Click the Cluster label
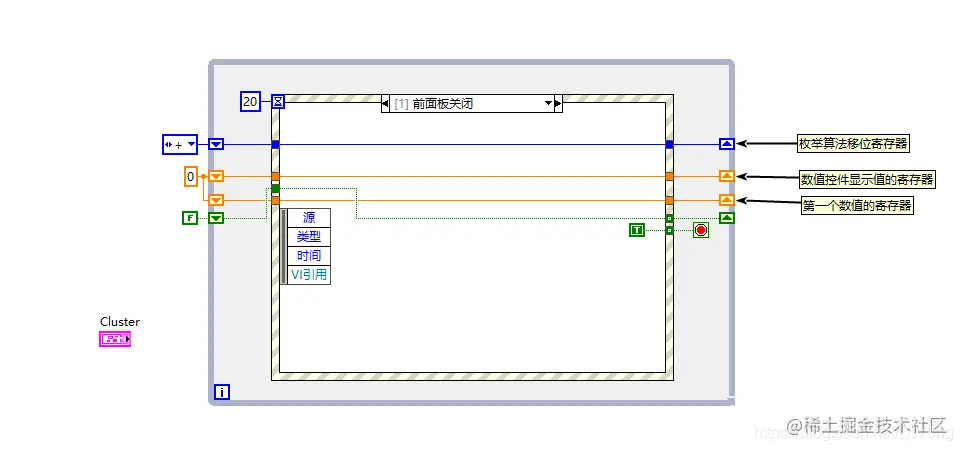Image resolution: width=962 pixels, height=451 pixels. point(120,322)
